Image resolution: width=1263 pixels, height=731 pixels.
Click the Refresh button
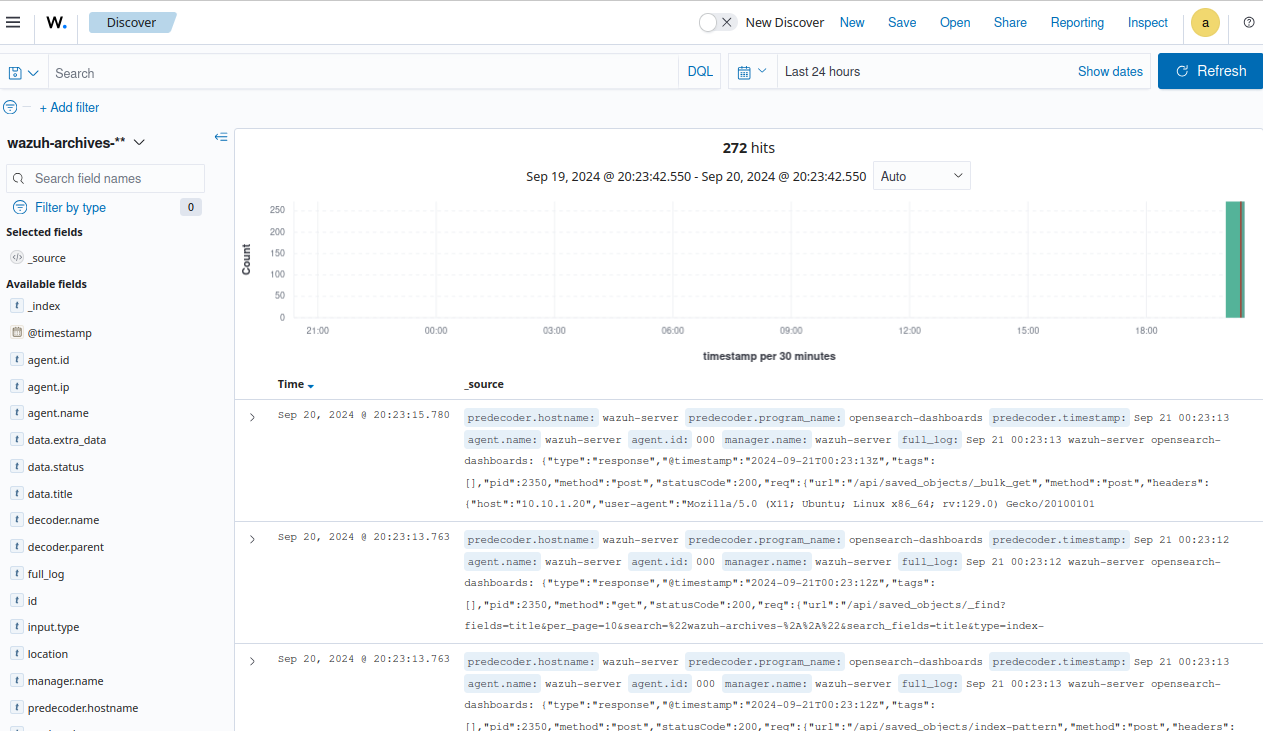coord(1210,71)
